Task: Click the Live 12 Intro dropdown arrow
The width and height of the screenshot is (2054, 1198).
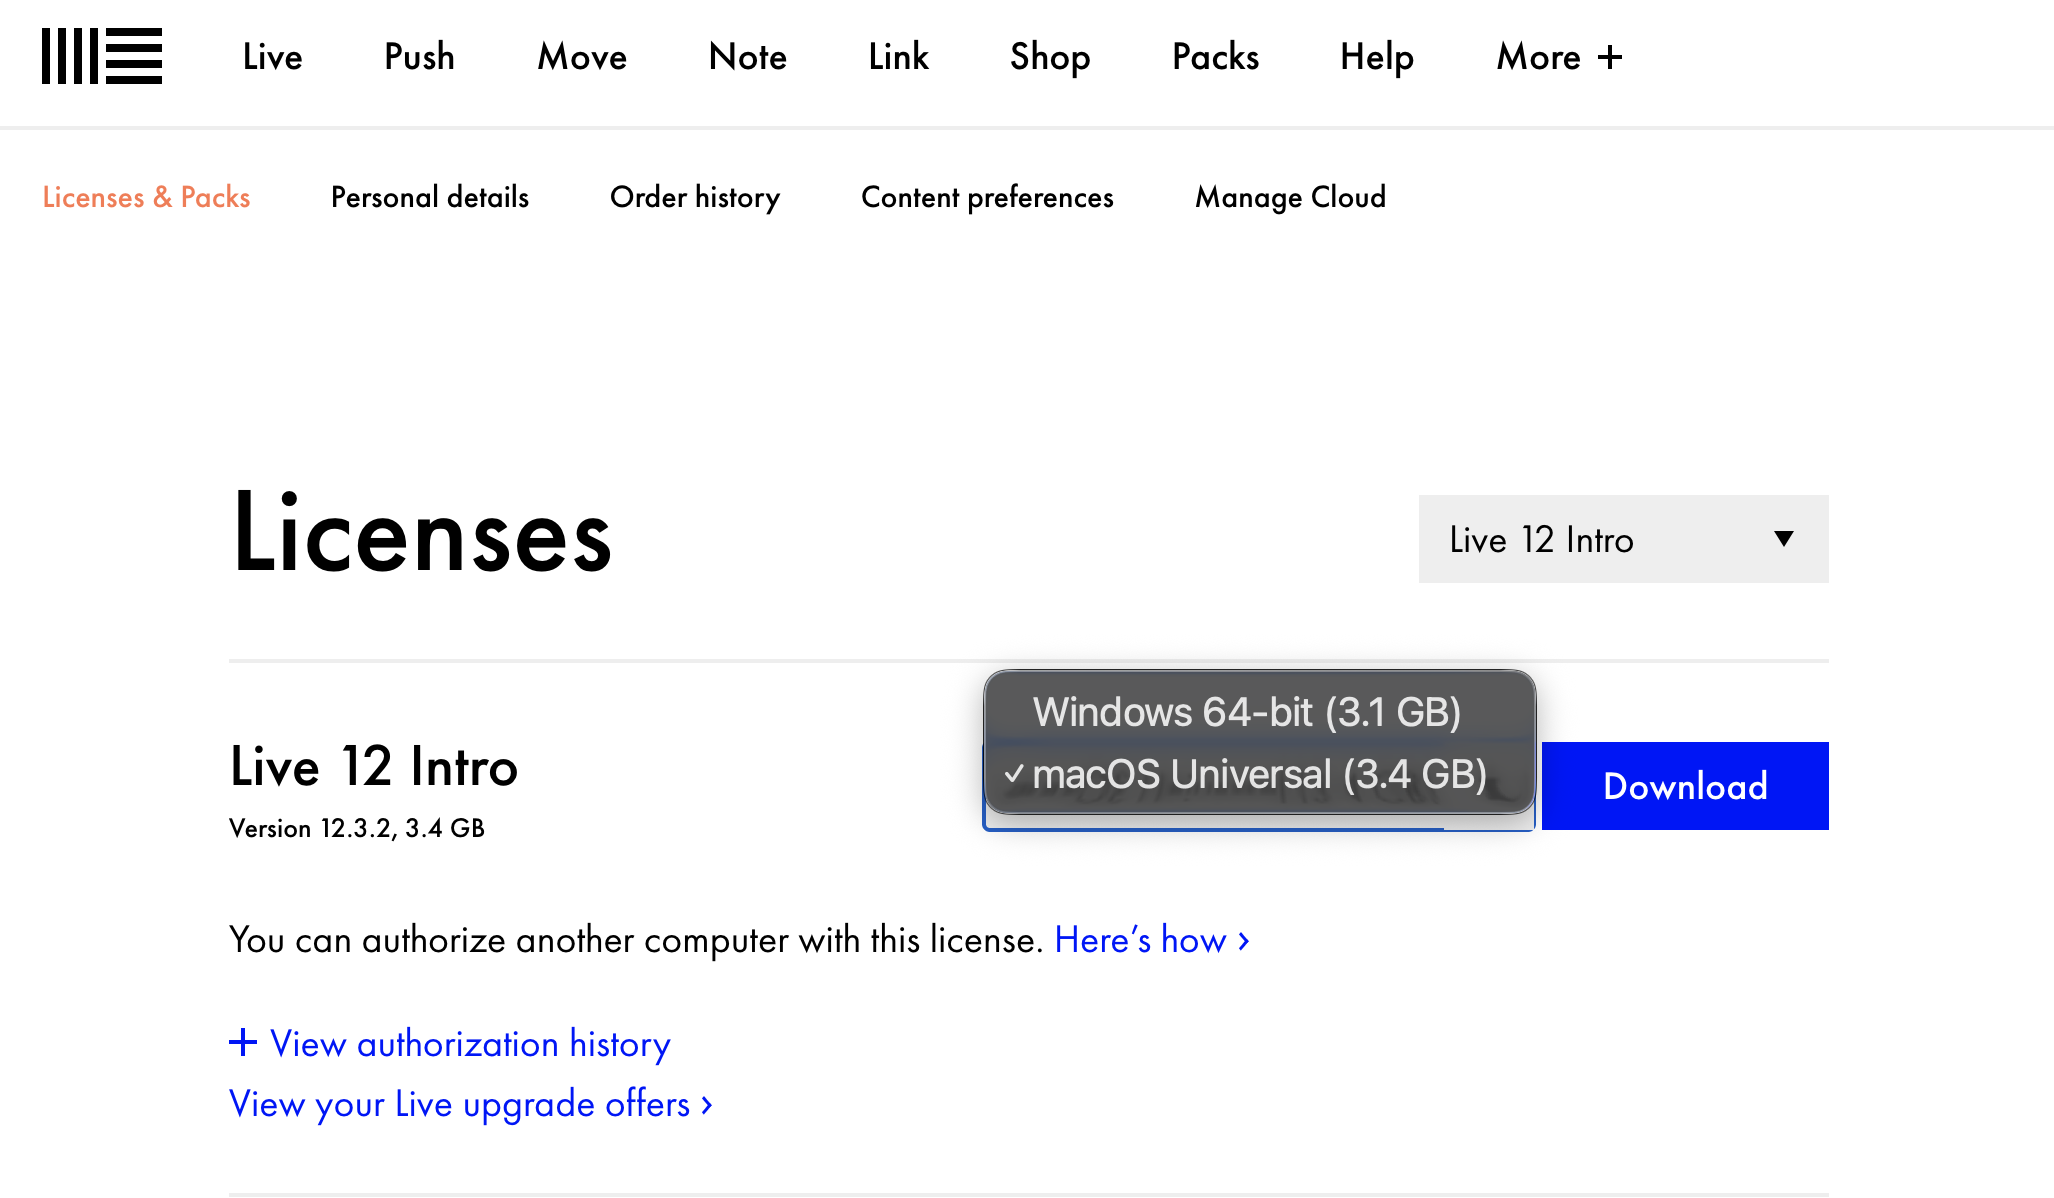Action: click(x=1783, y=539)
